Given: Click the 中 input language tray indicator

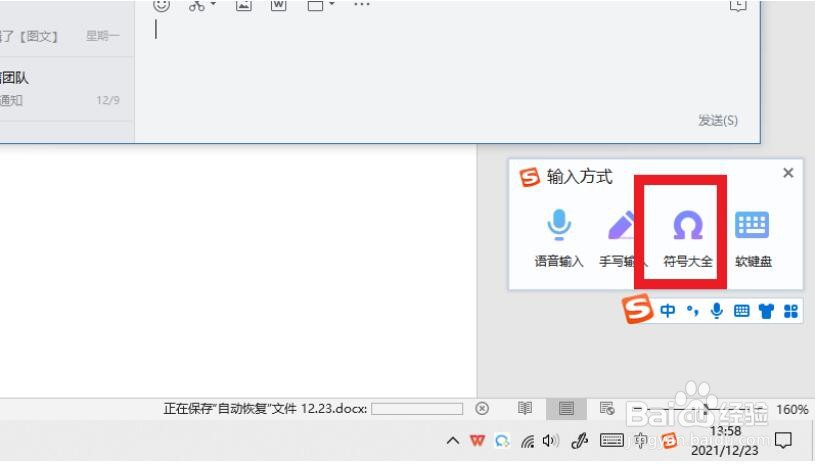Looking at the screenshot, I should click(x=640, y=441).
